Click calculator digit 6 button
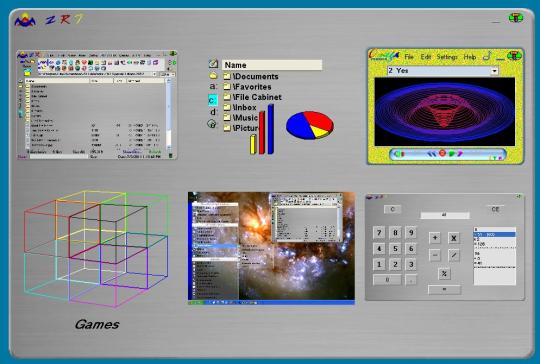540x364 pixels. tap(411, 249)
